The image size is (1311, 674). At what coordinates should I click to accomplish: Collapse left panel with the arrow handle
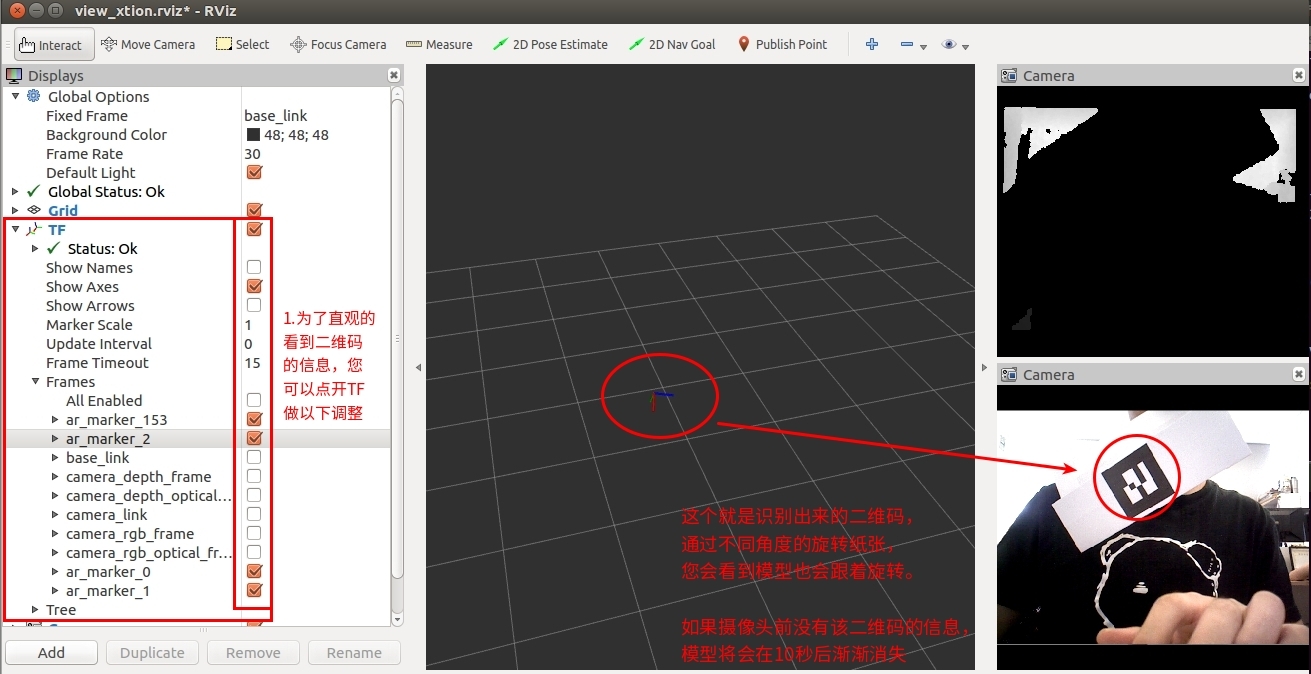[418, 367]
